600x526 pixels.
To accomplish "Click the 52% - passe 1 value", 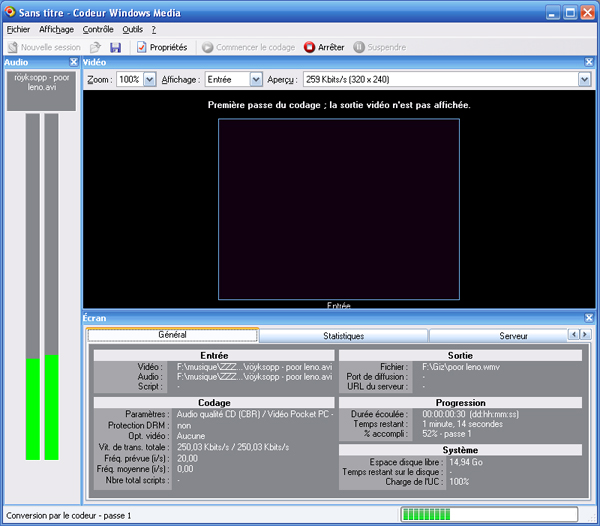I will point(447,434).
